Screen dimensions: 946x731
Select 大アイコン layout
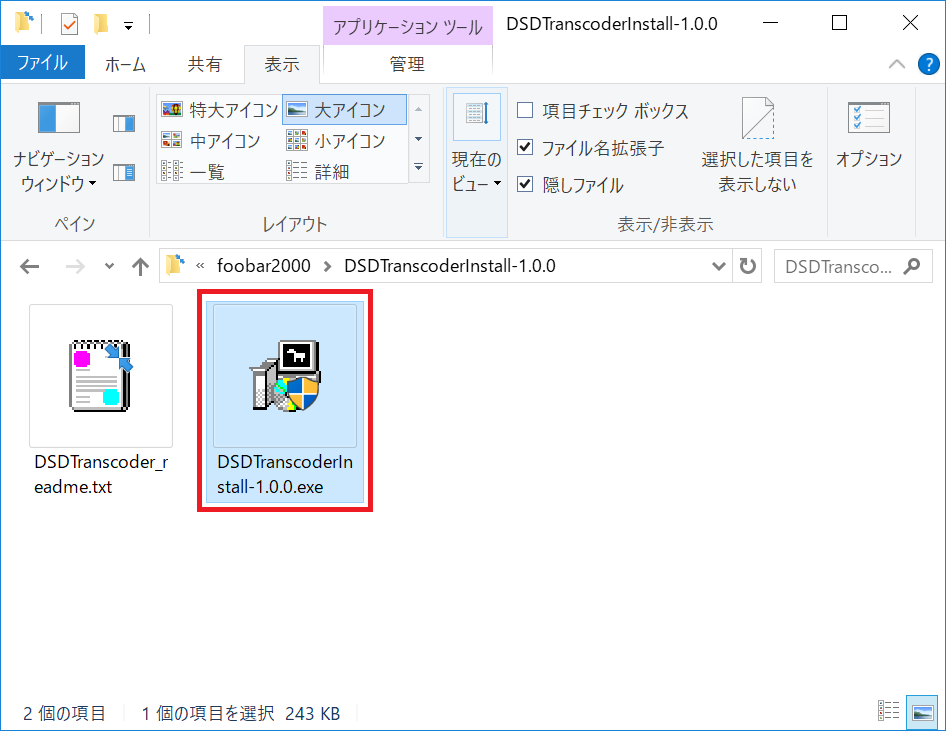click(344, 110)
